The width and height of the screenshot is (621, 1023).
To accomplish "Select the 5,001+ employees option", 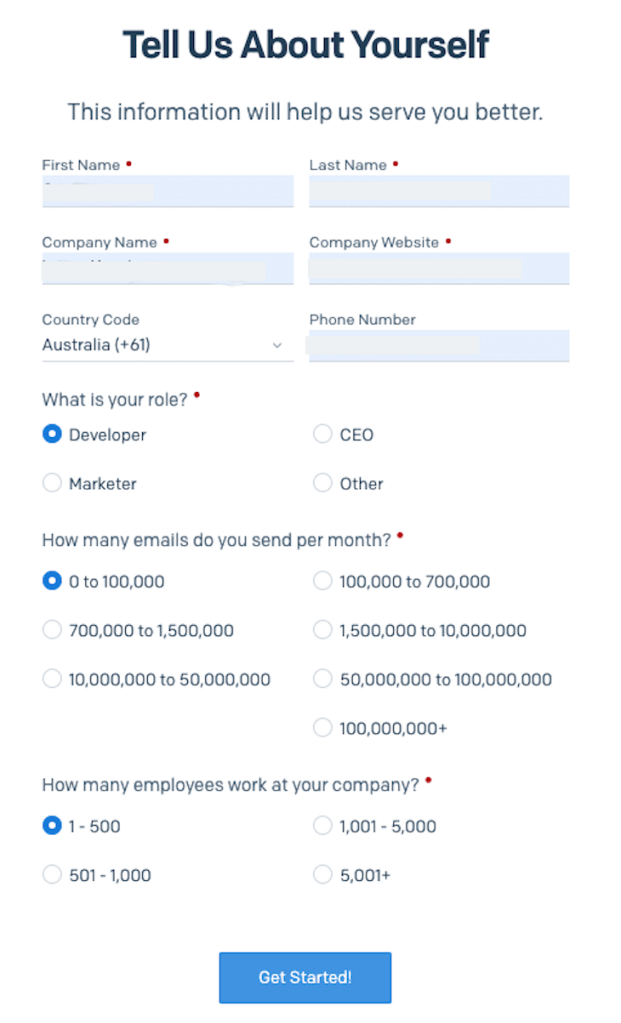I will tap(322, 875).
